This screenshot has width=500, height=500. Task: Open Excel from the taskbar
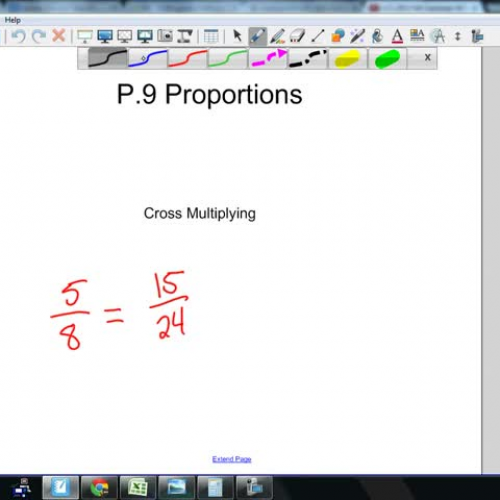click(138, 488)
